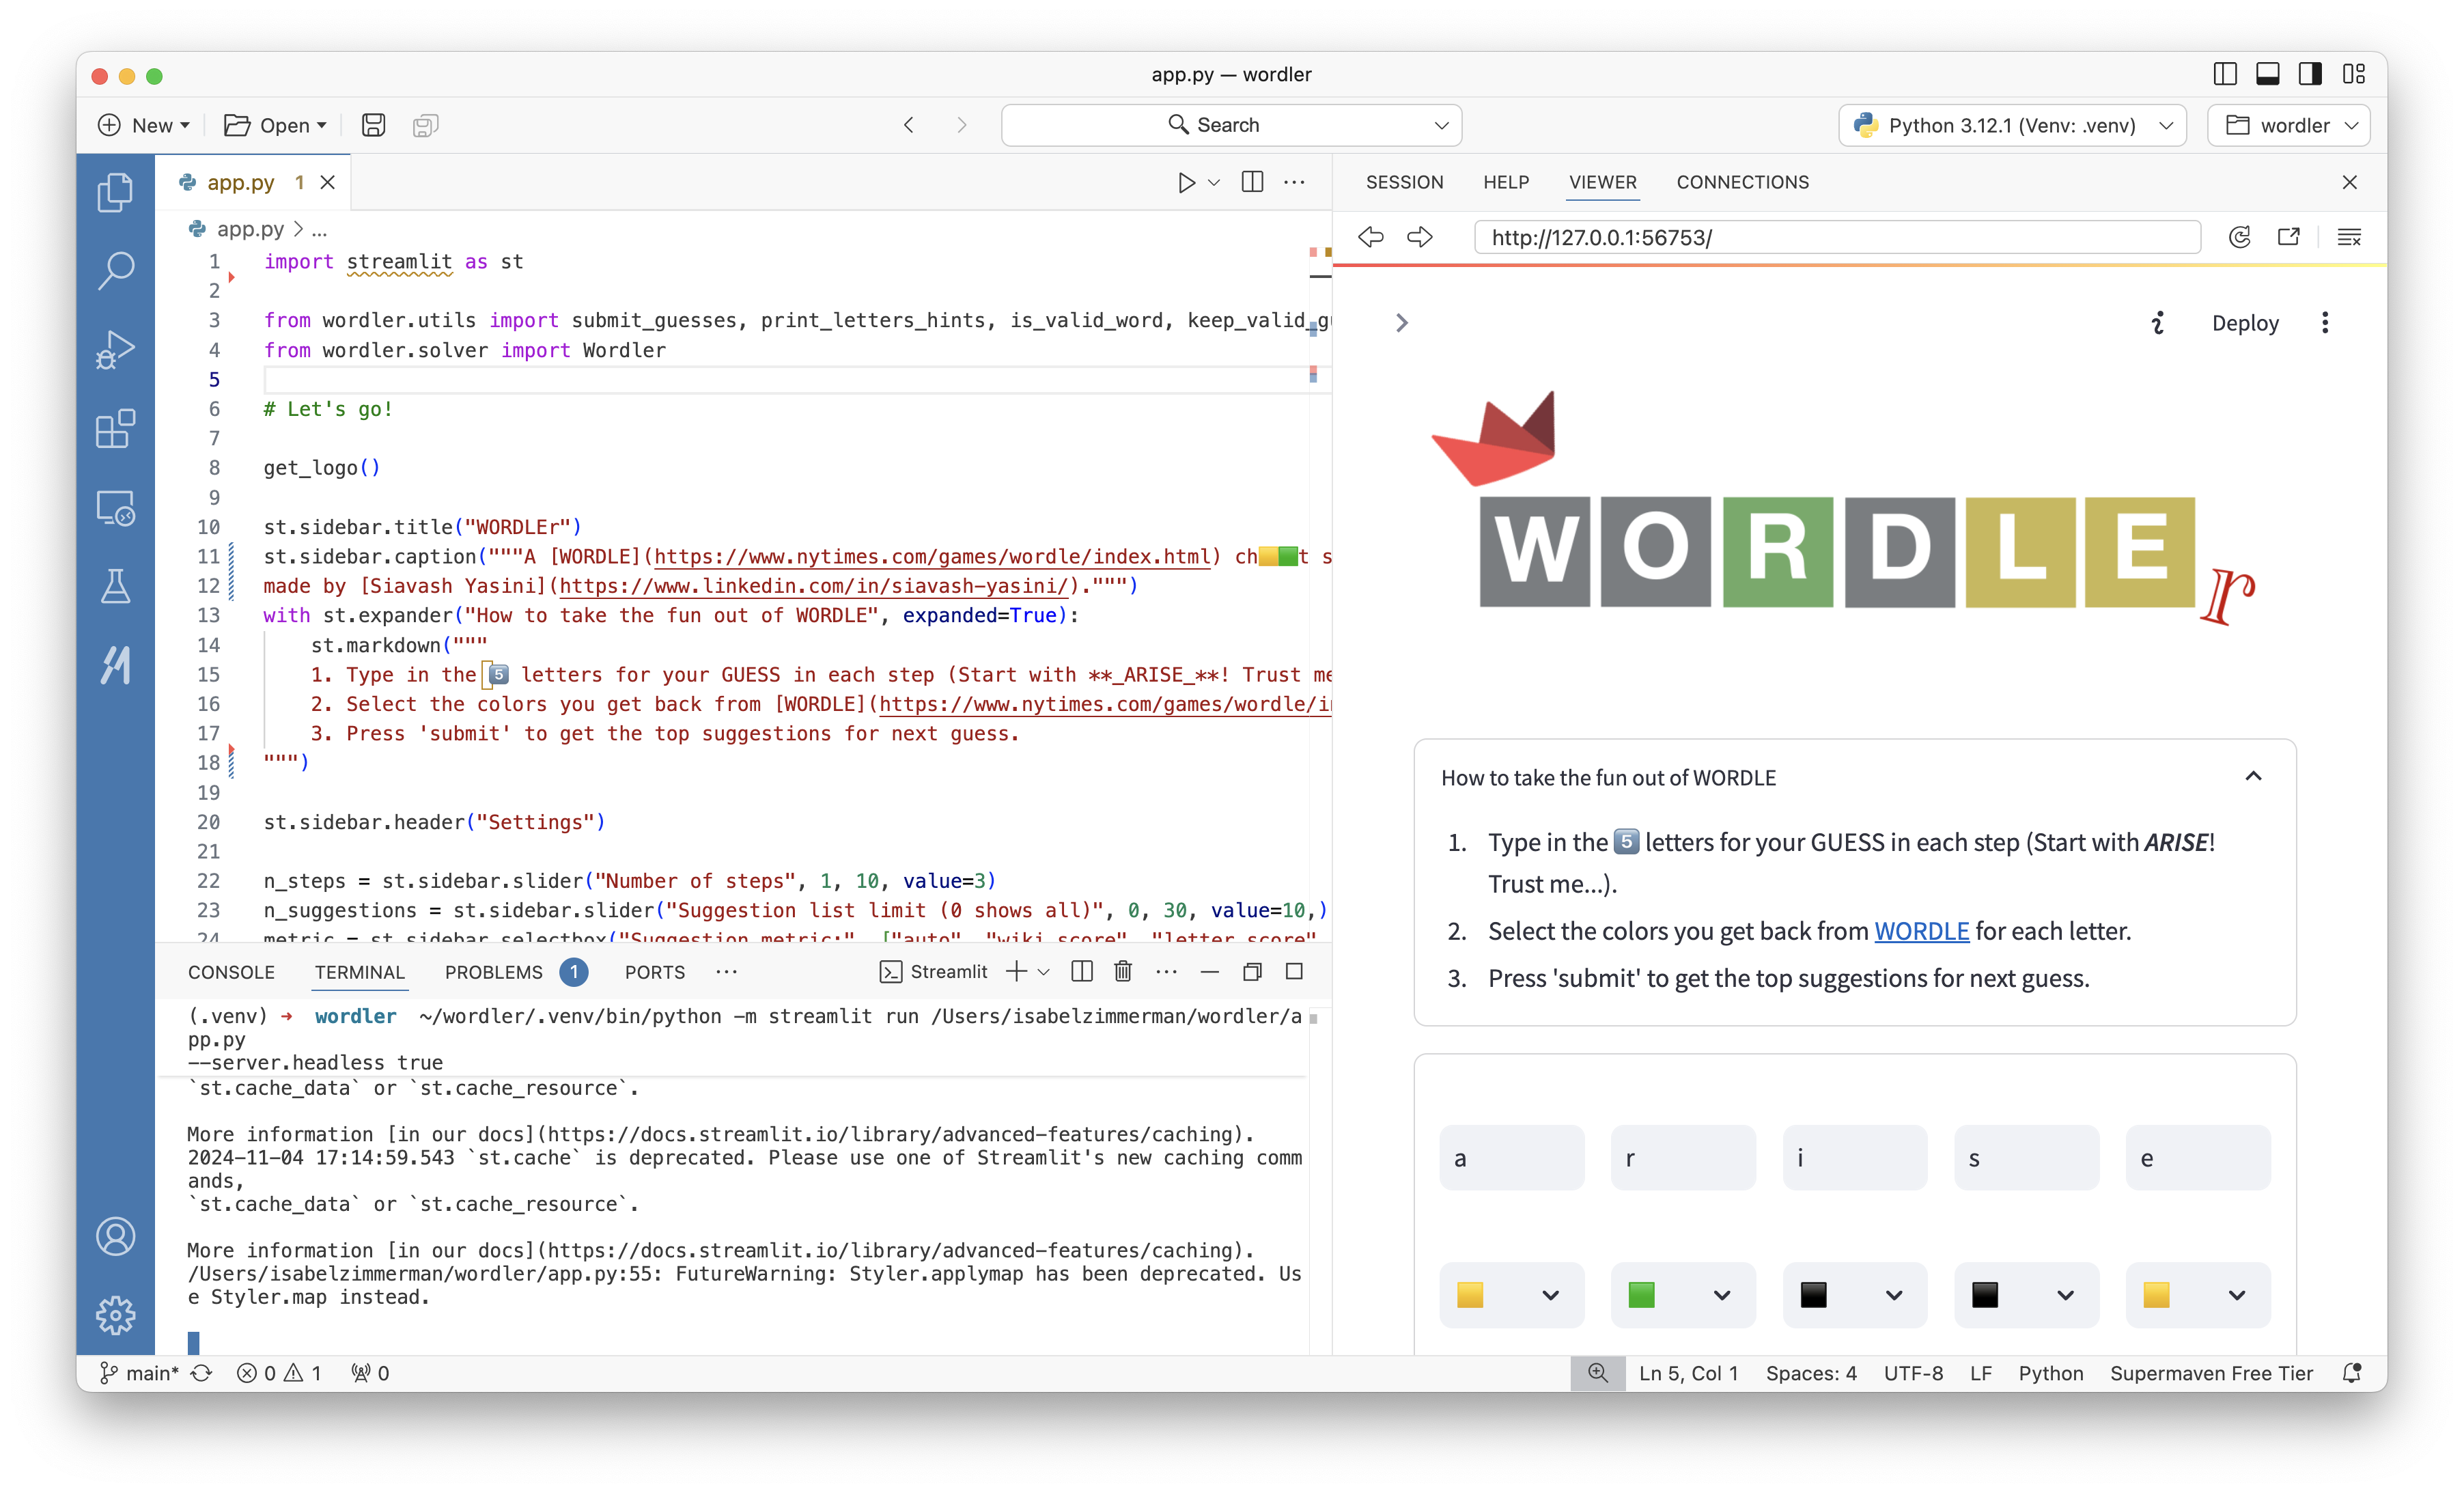Open the Python 3.12.1 interpreter dropdown
The width and height of the screenshot is (2464, 1493).
[2012, 125]
